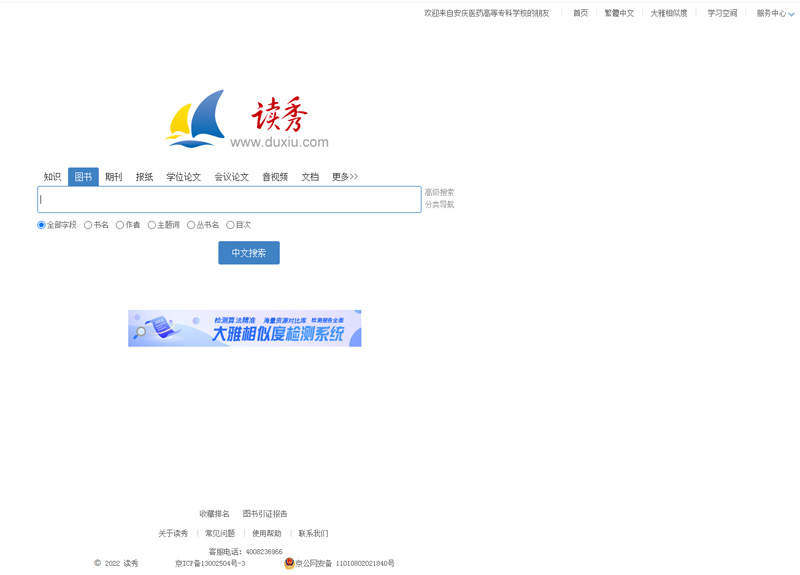
Task: Click the main search input box
Action: [x=229, y=199]
